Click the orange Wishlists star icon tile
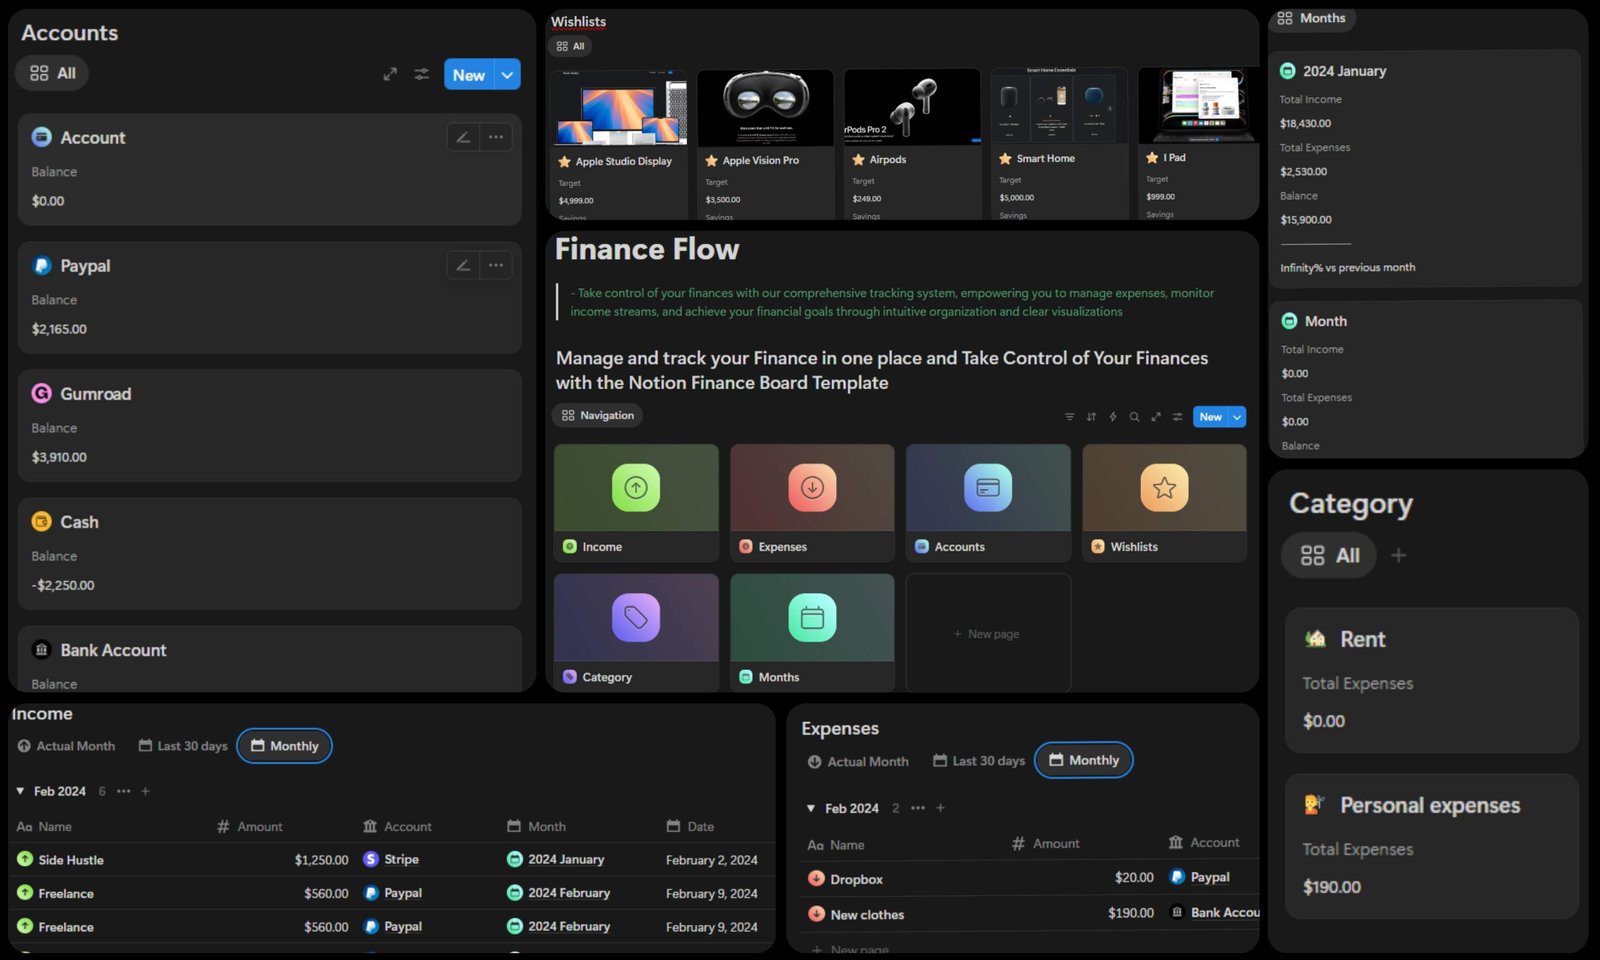The height and width of the screenshot is (960, 1600). pyautogui.click(x=1164, y=487)
